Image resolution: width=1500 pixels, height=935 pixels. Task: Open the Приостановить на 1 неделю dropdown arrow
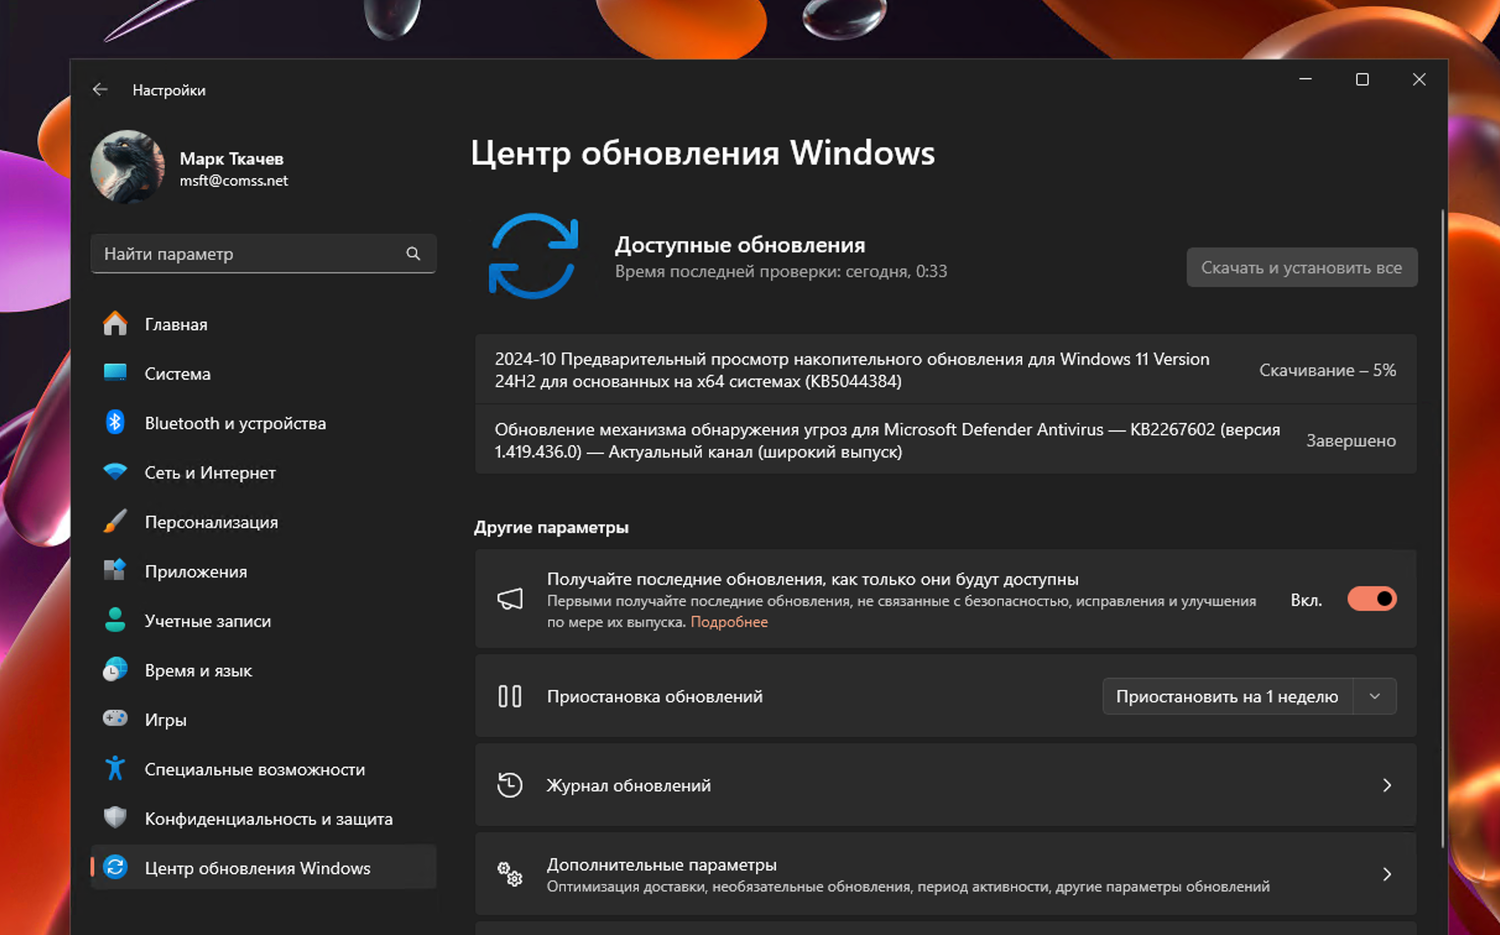(1375, 696)
